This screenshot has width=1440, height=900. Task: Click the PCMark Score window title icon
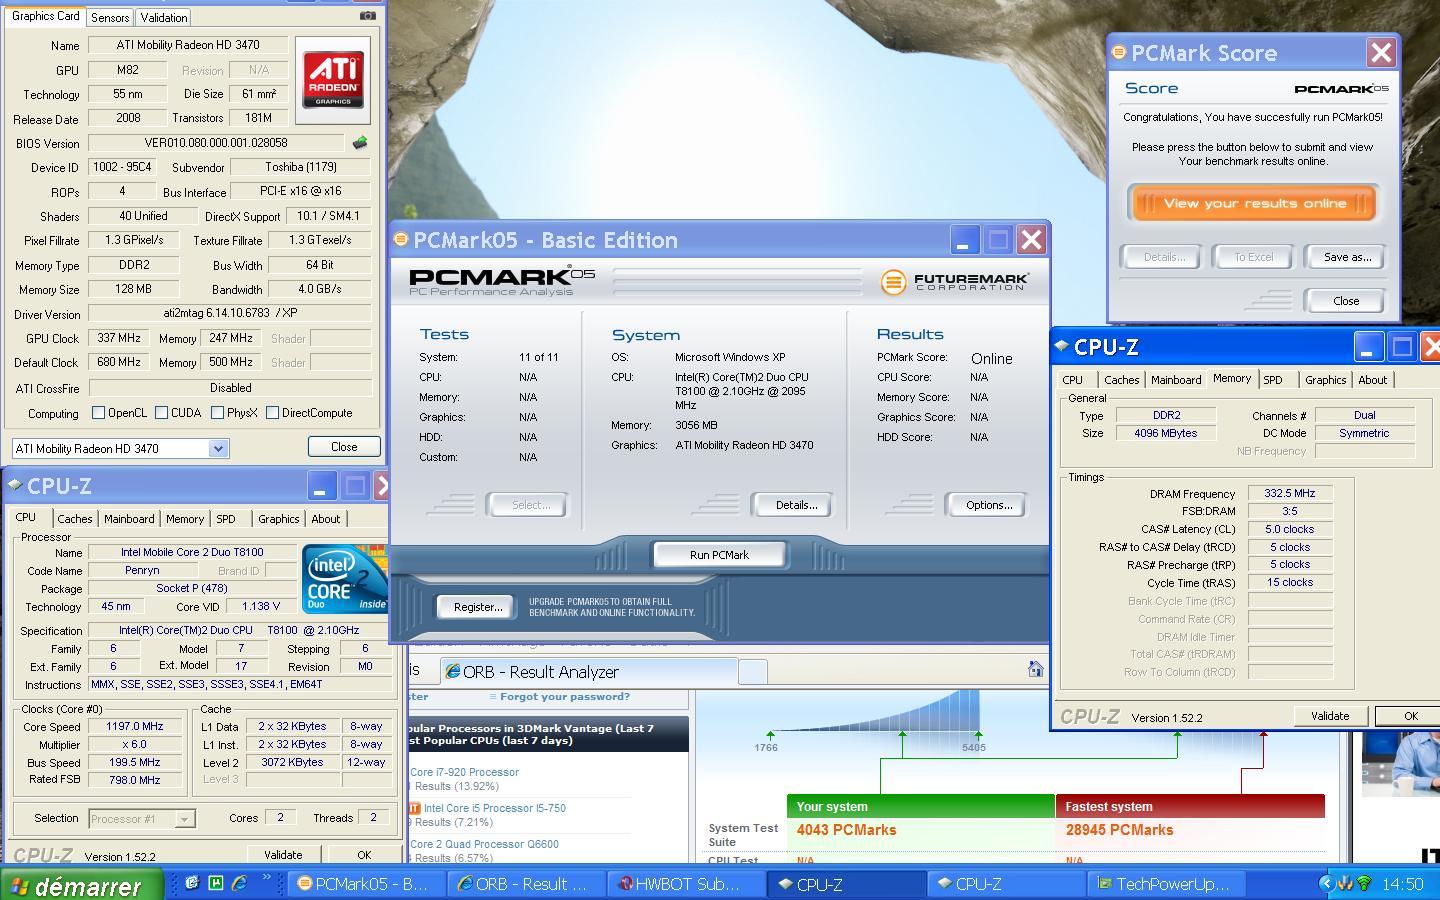click(1120, 53)
